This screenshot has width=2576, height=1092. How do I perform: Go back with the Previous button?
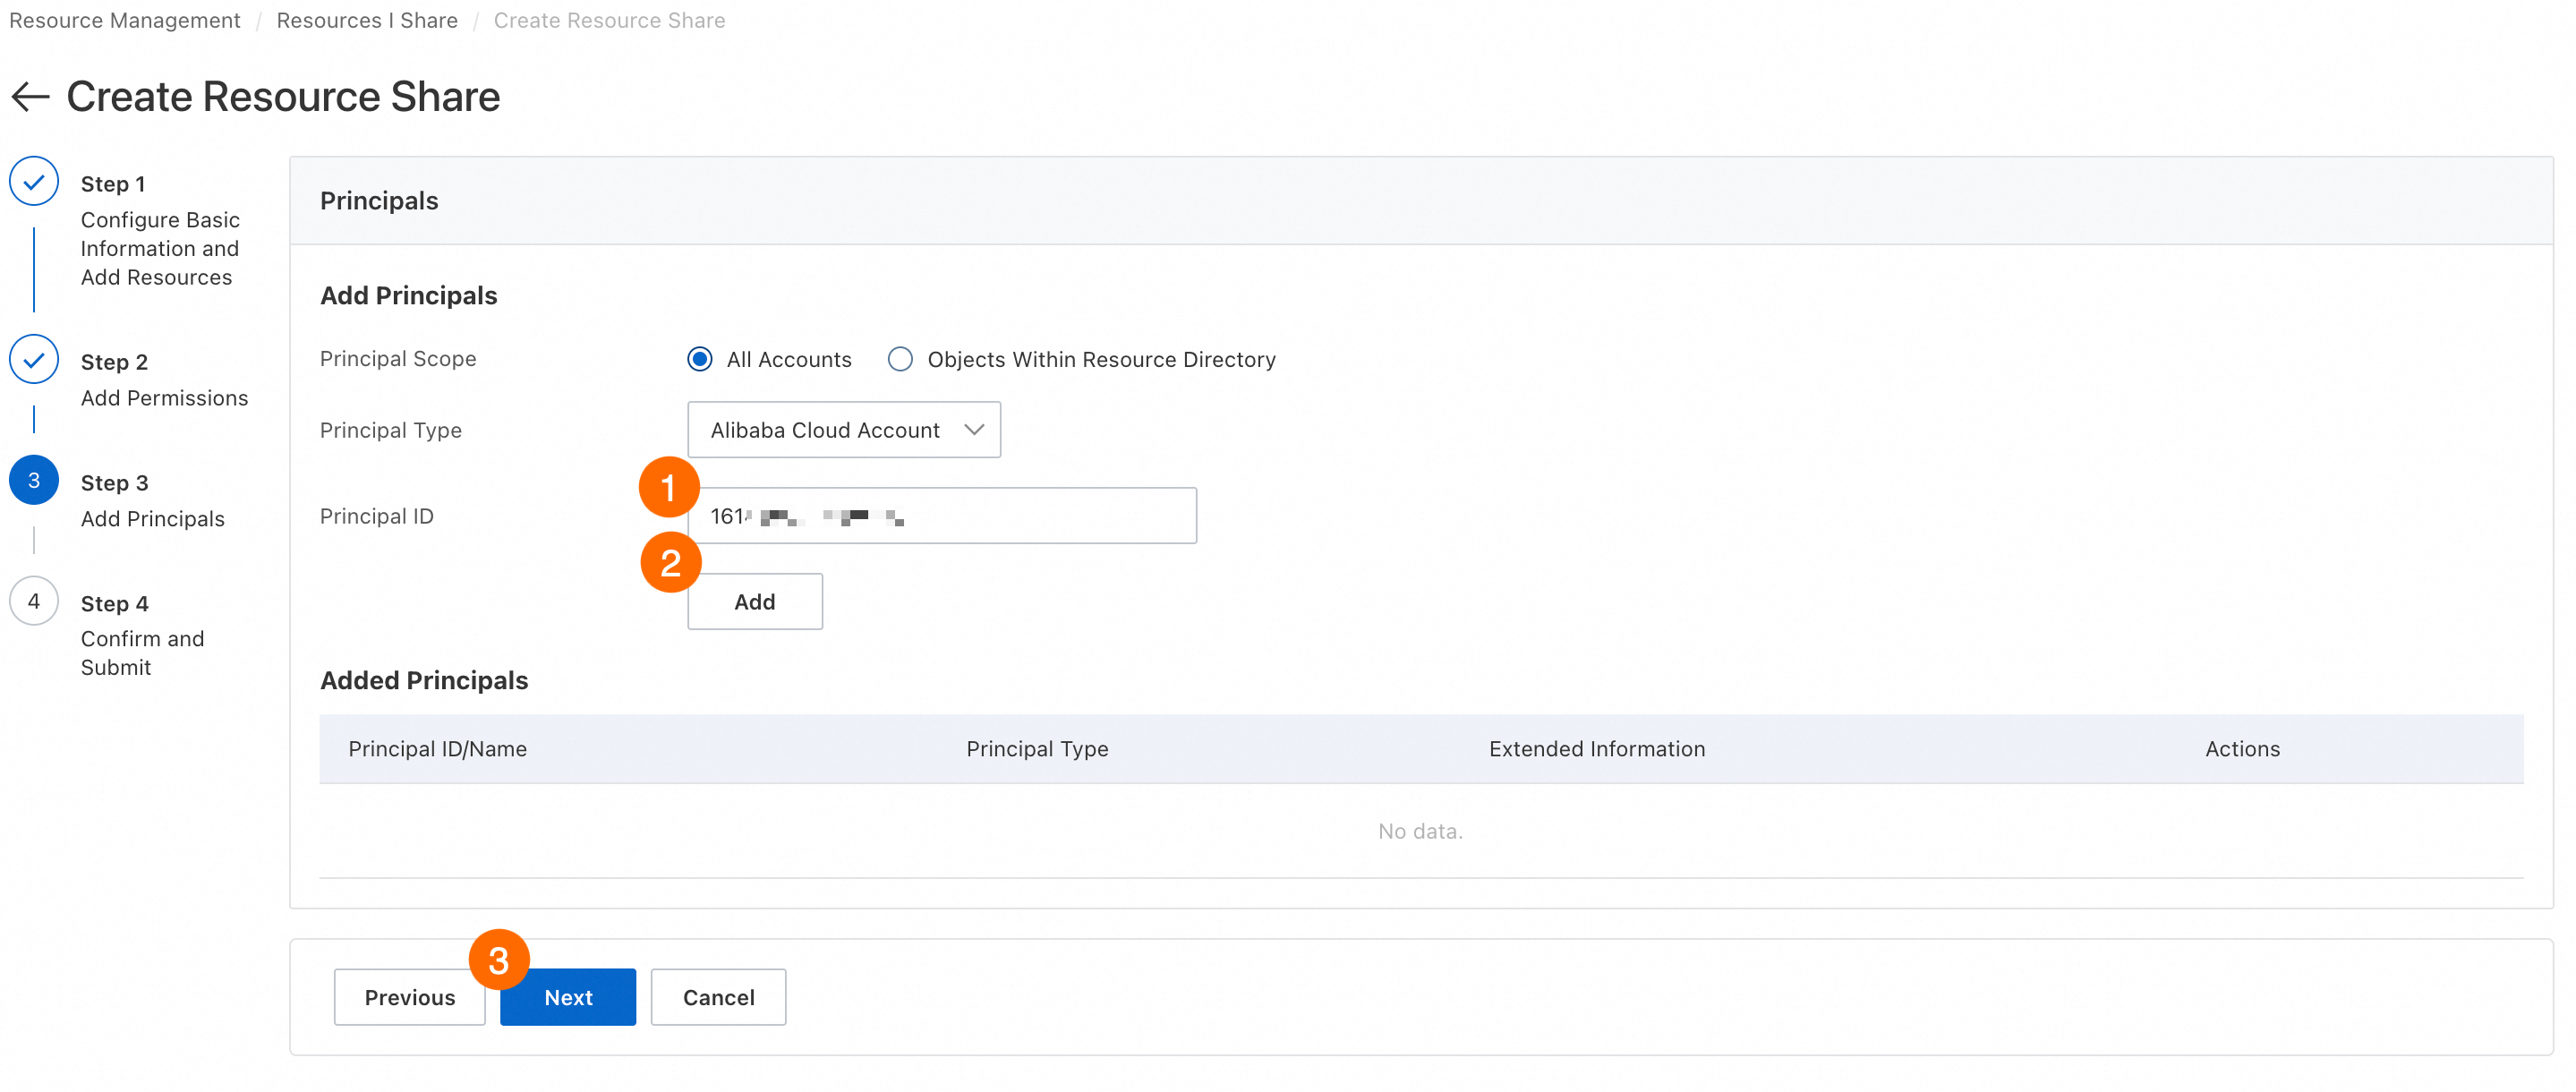pos(409,997)
